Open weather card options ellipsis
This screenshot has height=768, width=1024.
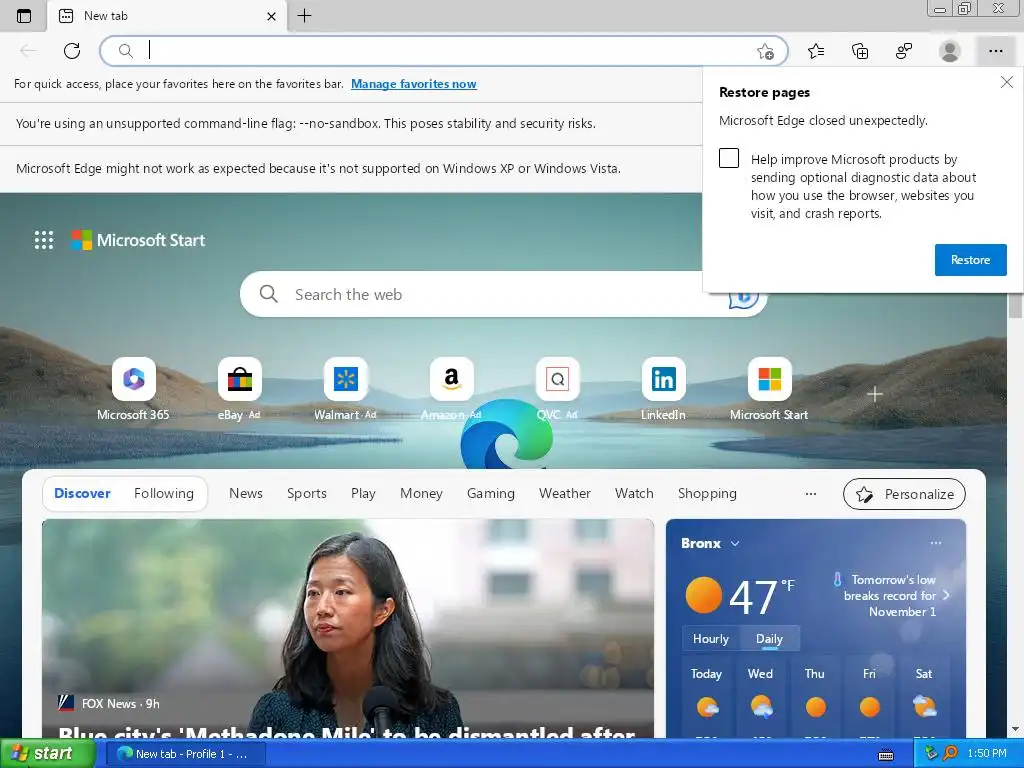[936, 543]
